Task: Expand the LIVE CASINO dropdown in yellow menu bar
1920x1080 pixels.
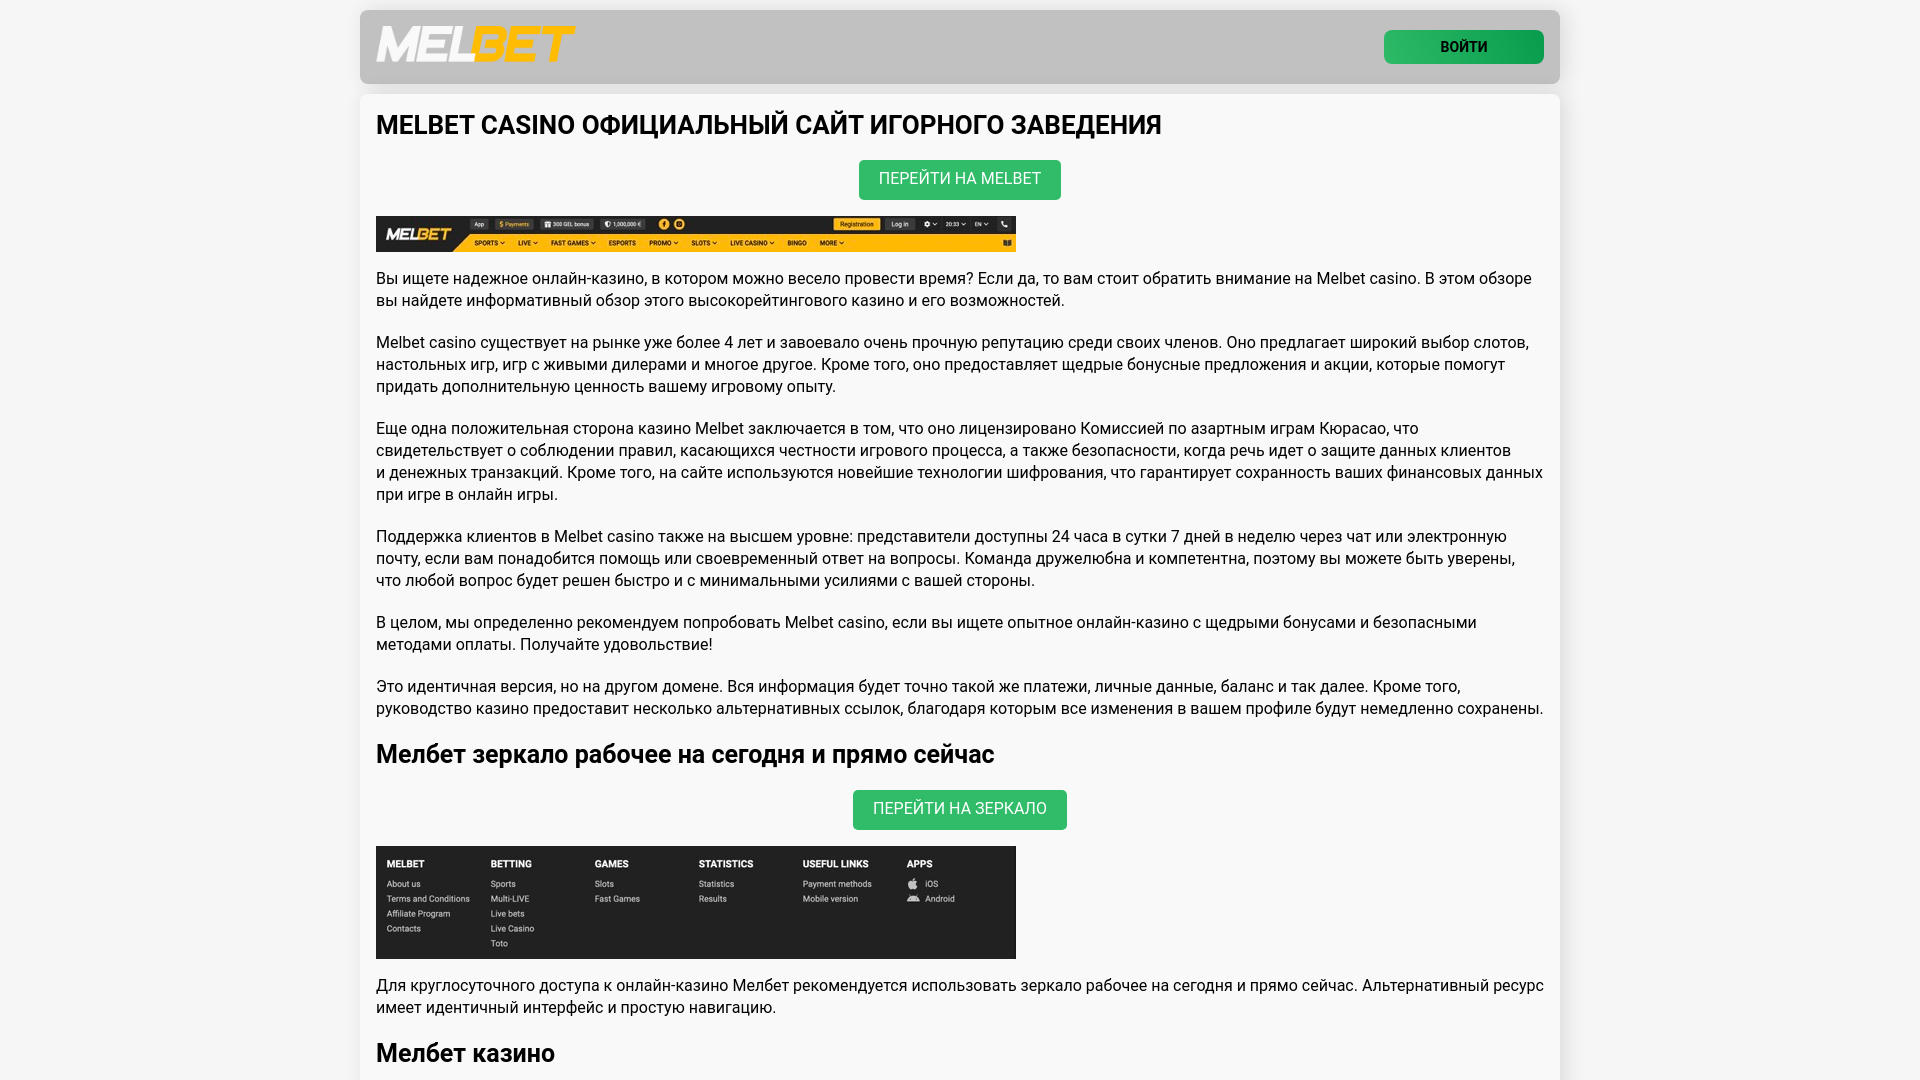Action: click(752, 243)
